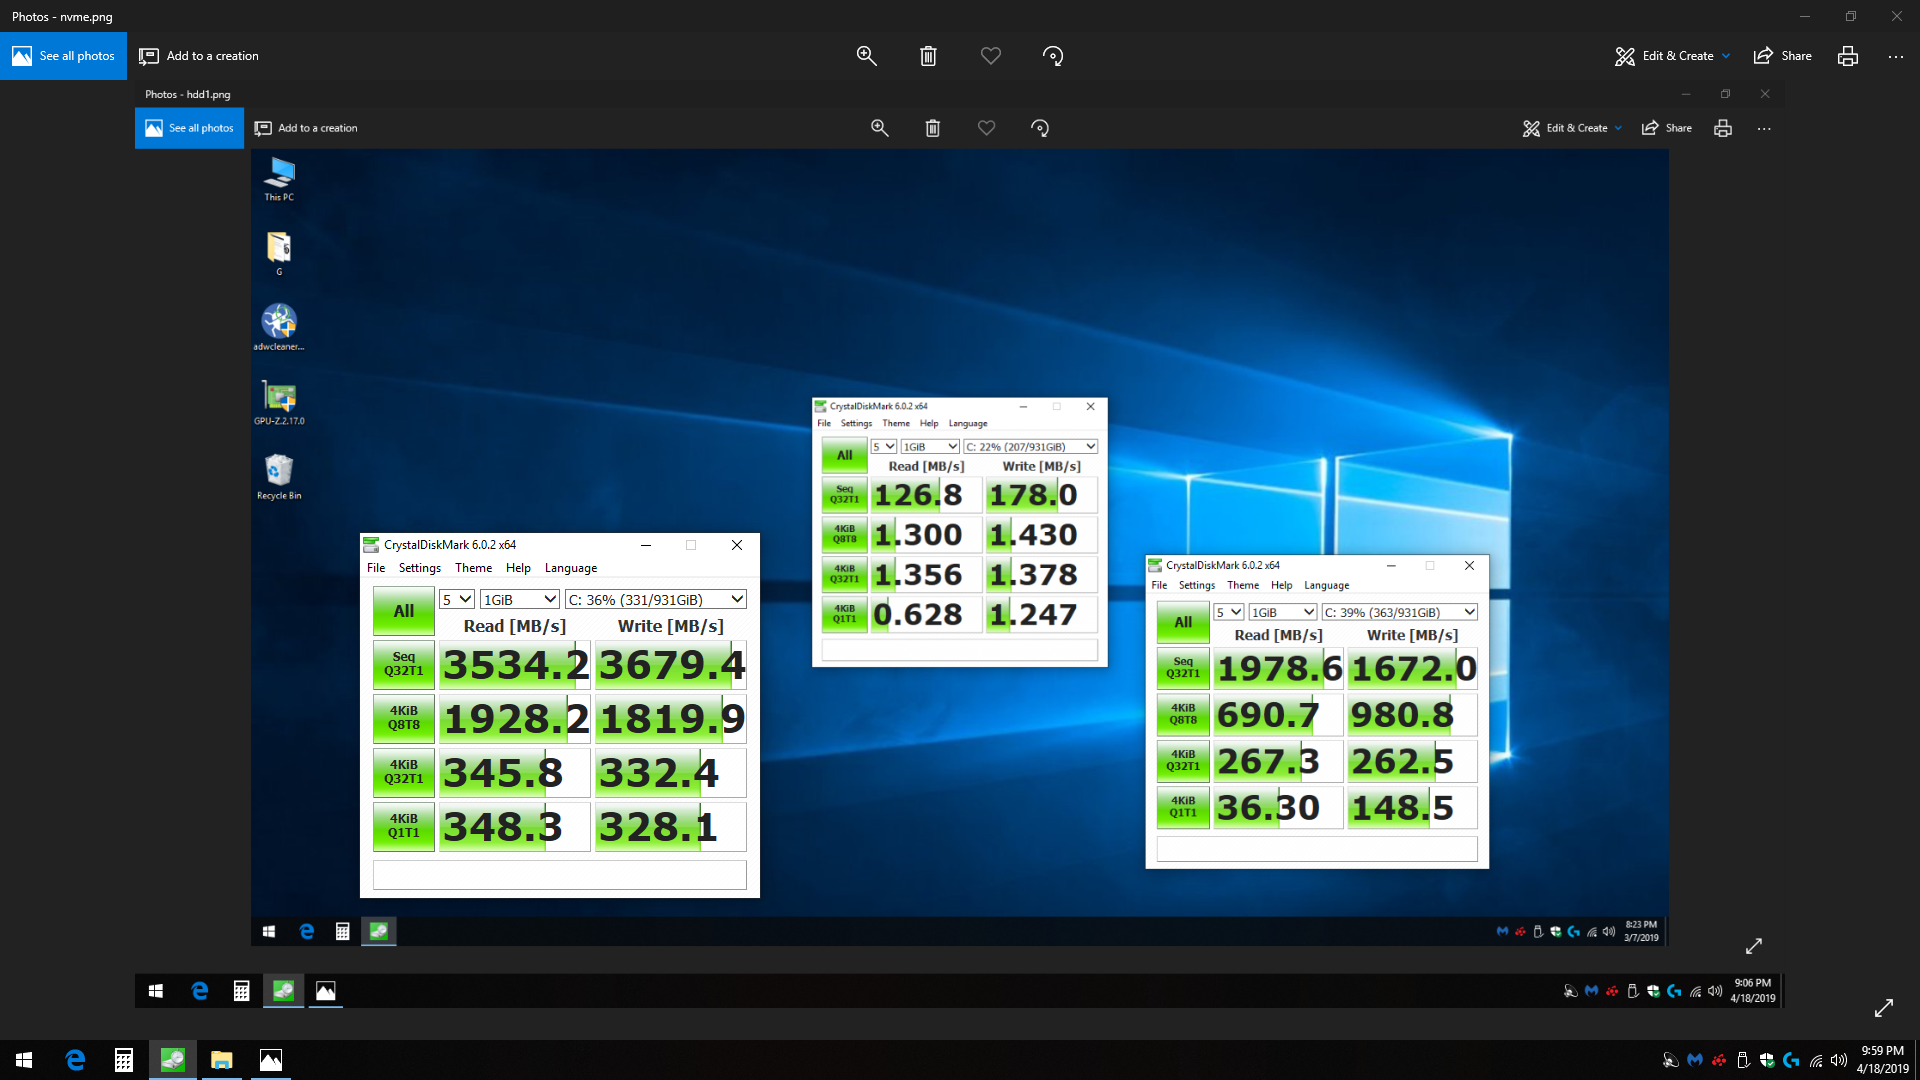Open the 1GiB size dropdown in the 36% window

(520, 599)
